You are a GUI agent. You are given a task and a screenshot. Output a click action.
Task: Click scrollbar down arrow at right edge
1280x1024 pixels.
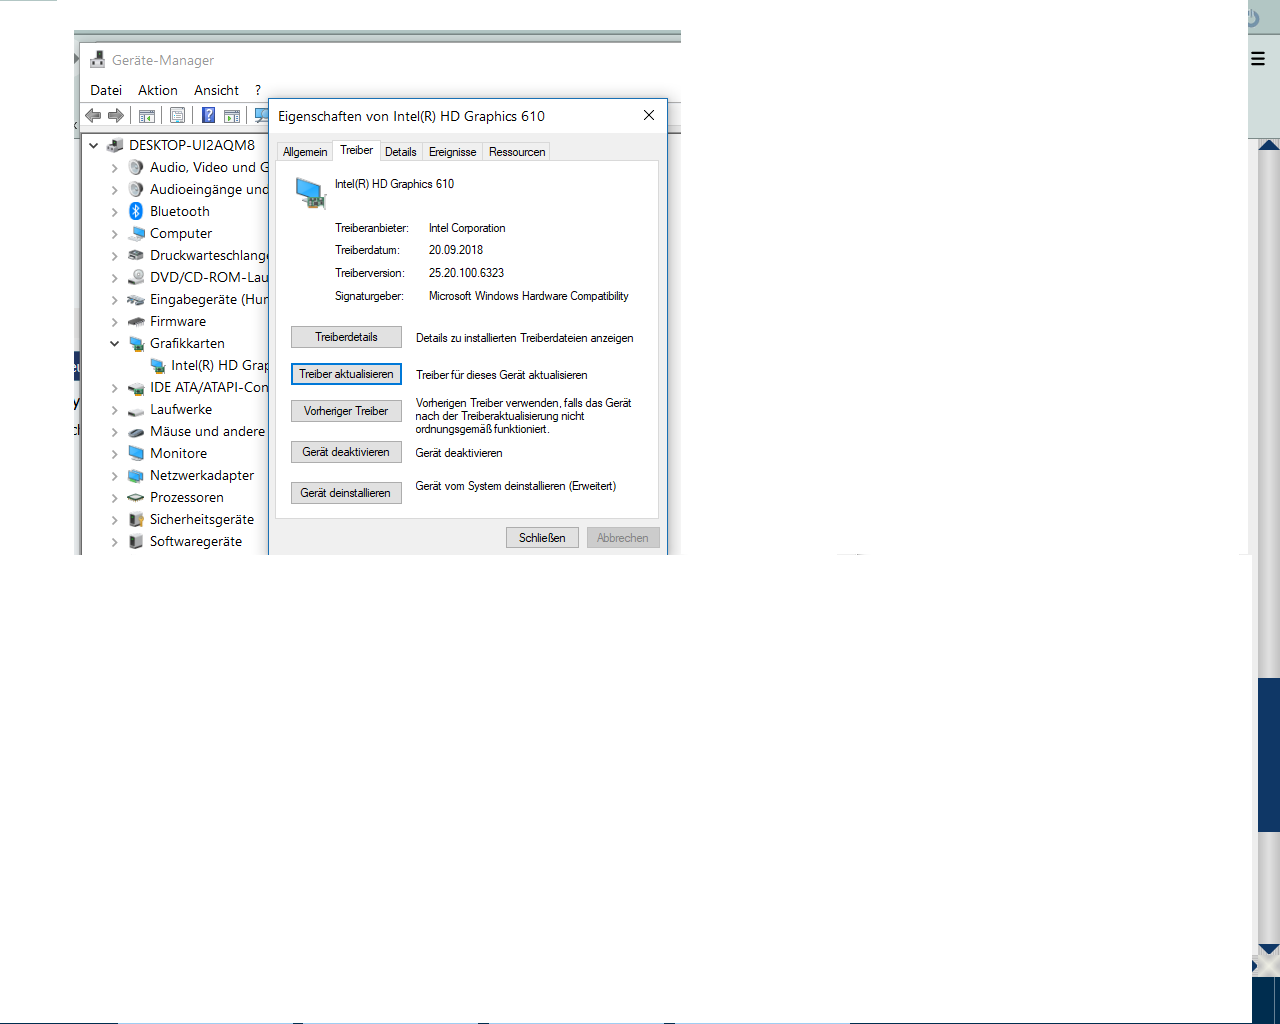pyautogui.click(x=1269, y=949)
